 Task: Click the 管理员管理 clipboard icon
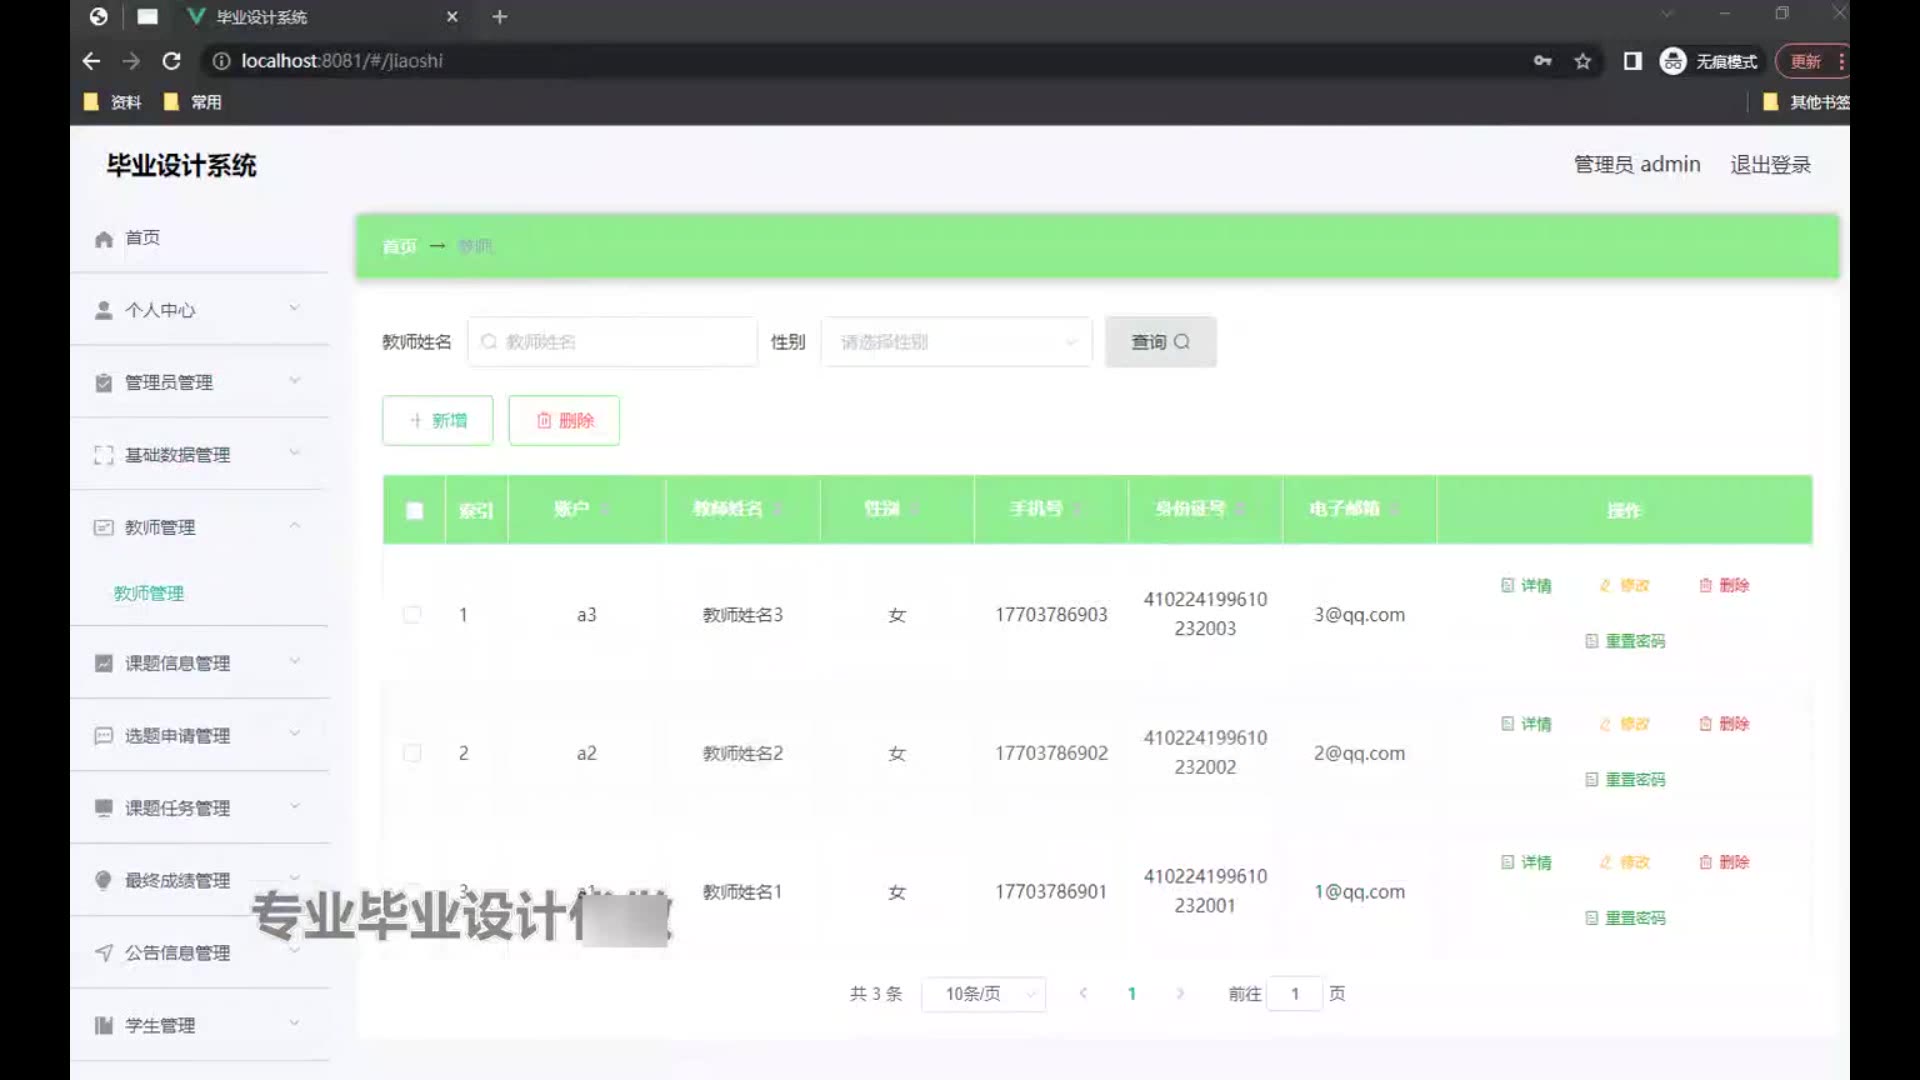tap(103, 383)
